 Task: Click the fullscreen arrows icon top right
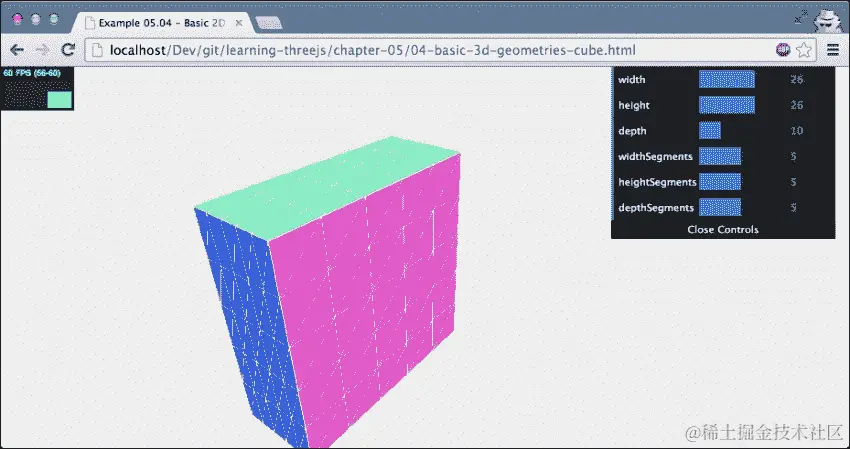801,17
